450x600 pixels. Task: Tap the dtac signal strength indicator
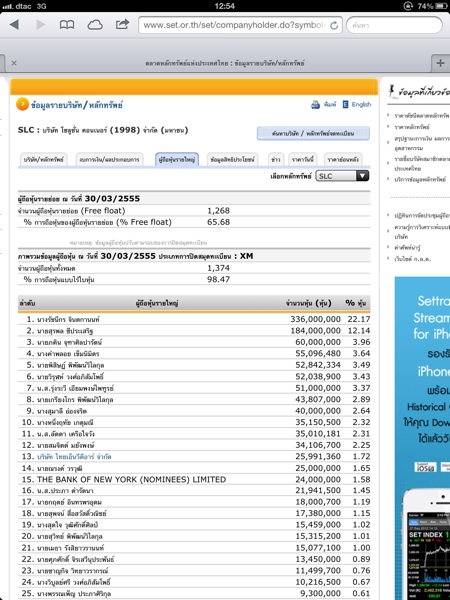[x=8, y=7]
